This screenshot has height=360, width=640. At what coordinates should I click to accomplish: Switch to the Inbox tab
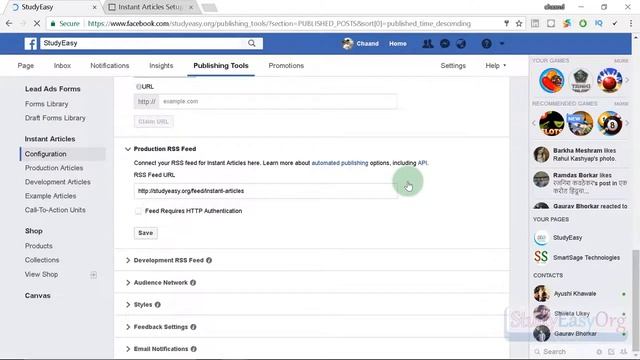pos(62,65)
